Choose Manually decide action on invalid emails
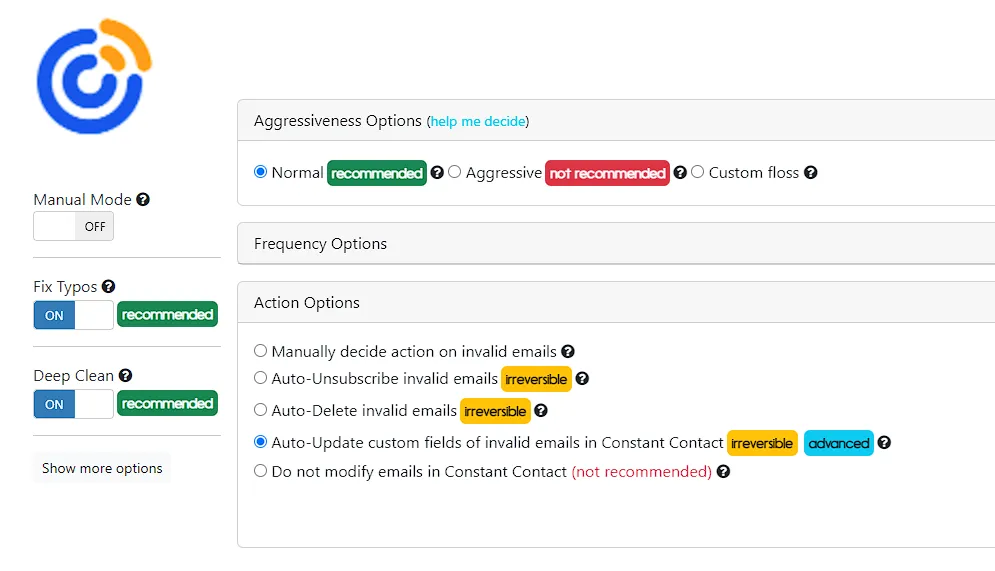Viewport: 995px width, 571px height. tap(260, 351)
